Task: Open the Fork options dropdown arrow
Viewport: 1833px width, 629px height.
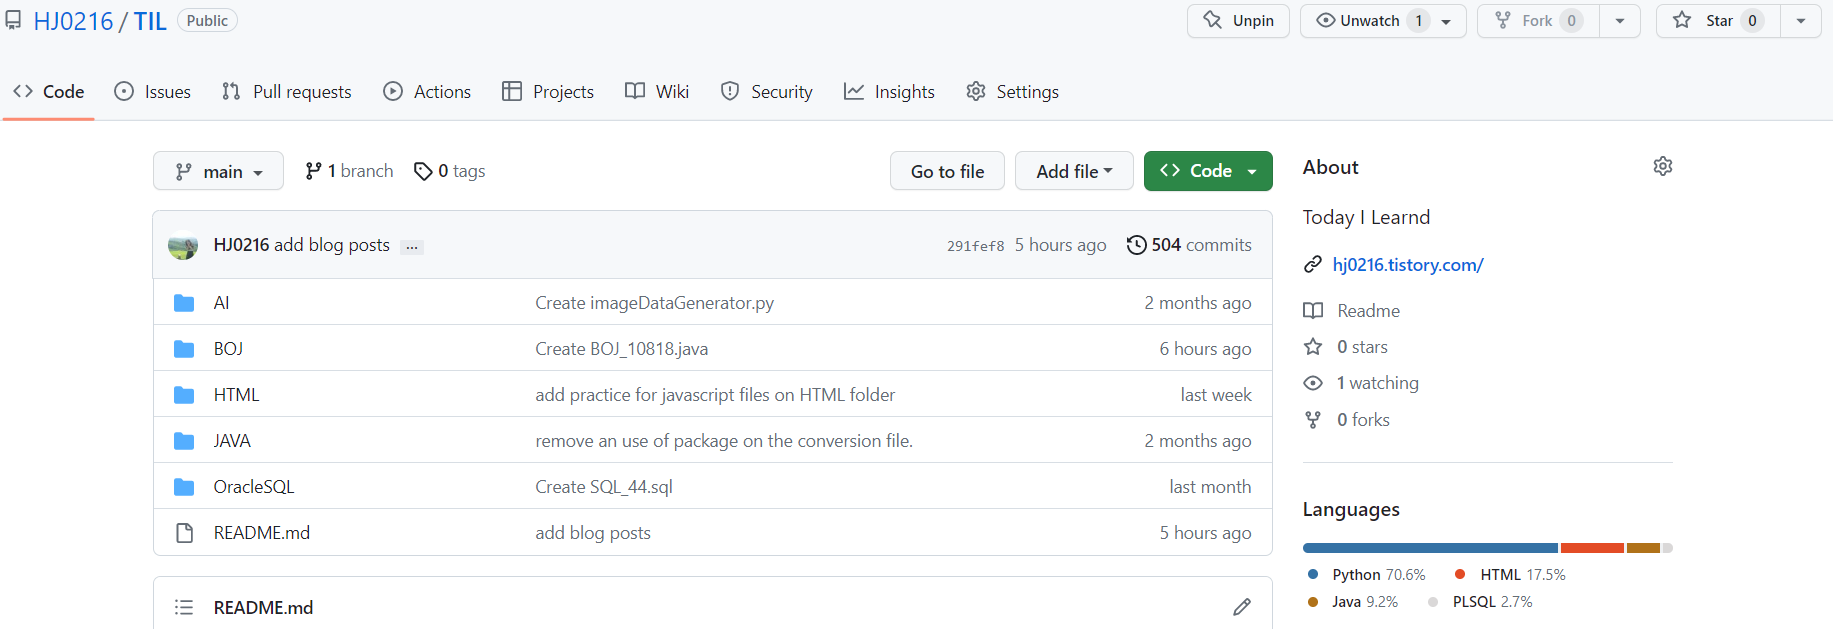Action: (1620, 21)
